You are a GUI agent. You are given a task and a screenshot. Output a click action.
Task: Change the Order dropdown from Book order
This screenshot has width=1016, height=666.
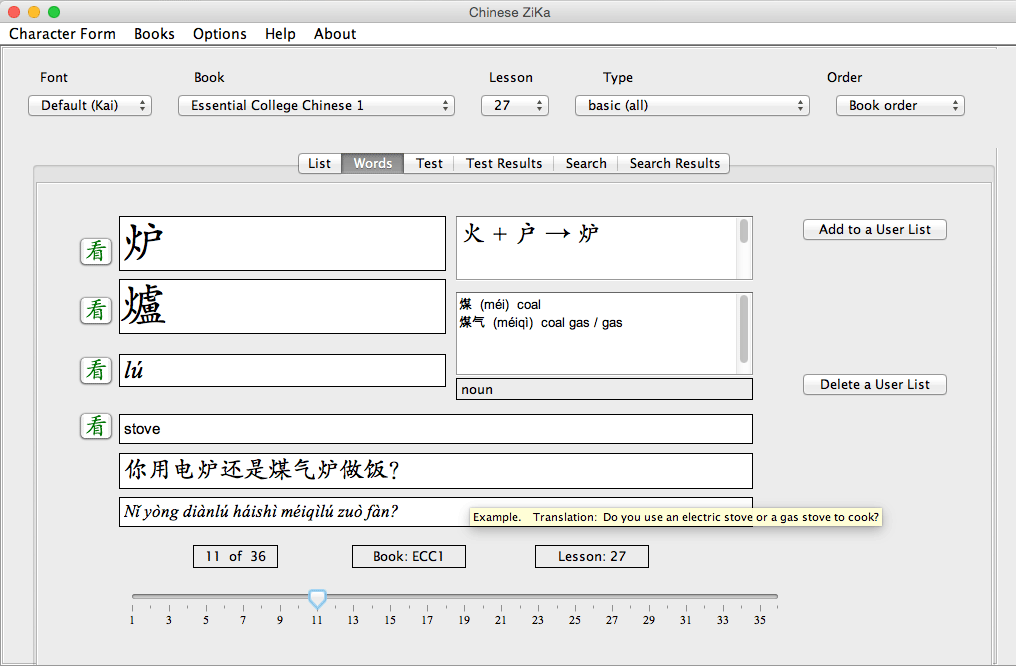pyautogui.click(x=900, y=106)
